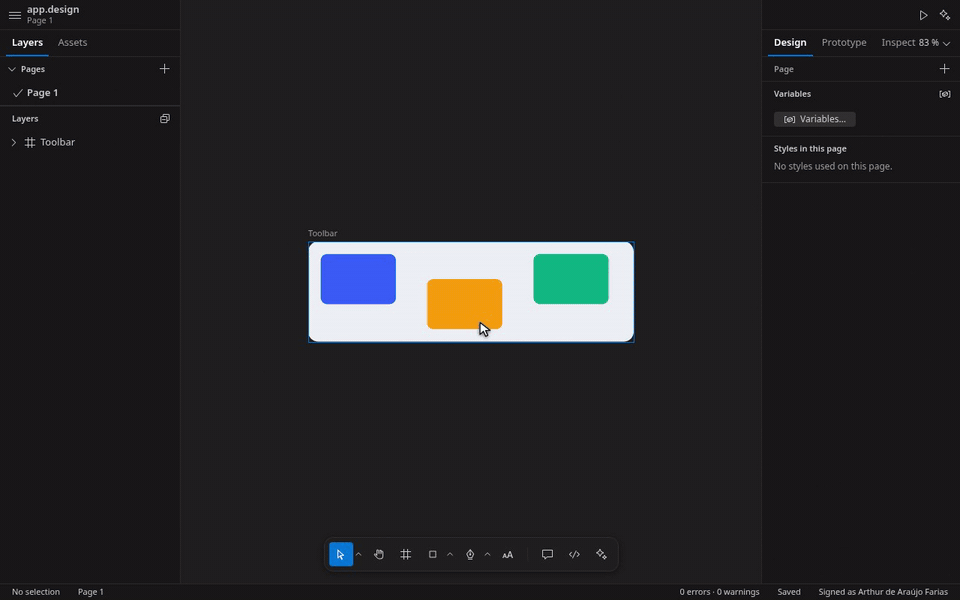Select the orange rectangle on canvas
Image resolution: width=960 pixels, height=600 pixels.
pyautogui.click(x=465, y=304)
